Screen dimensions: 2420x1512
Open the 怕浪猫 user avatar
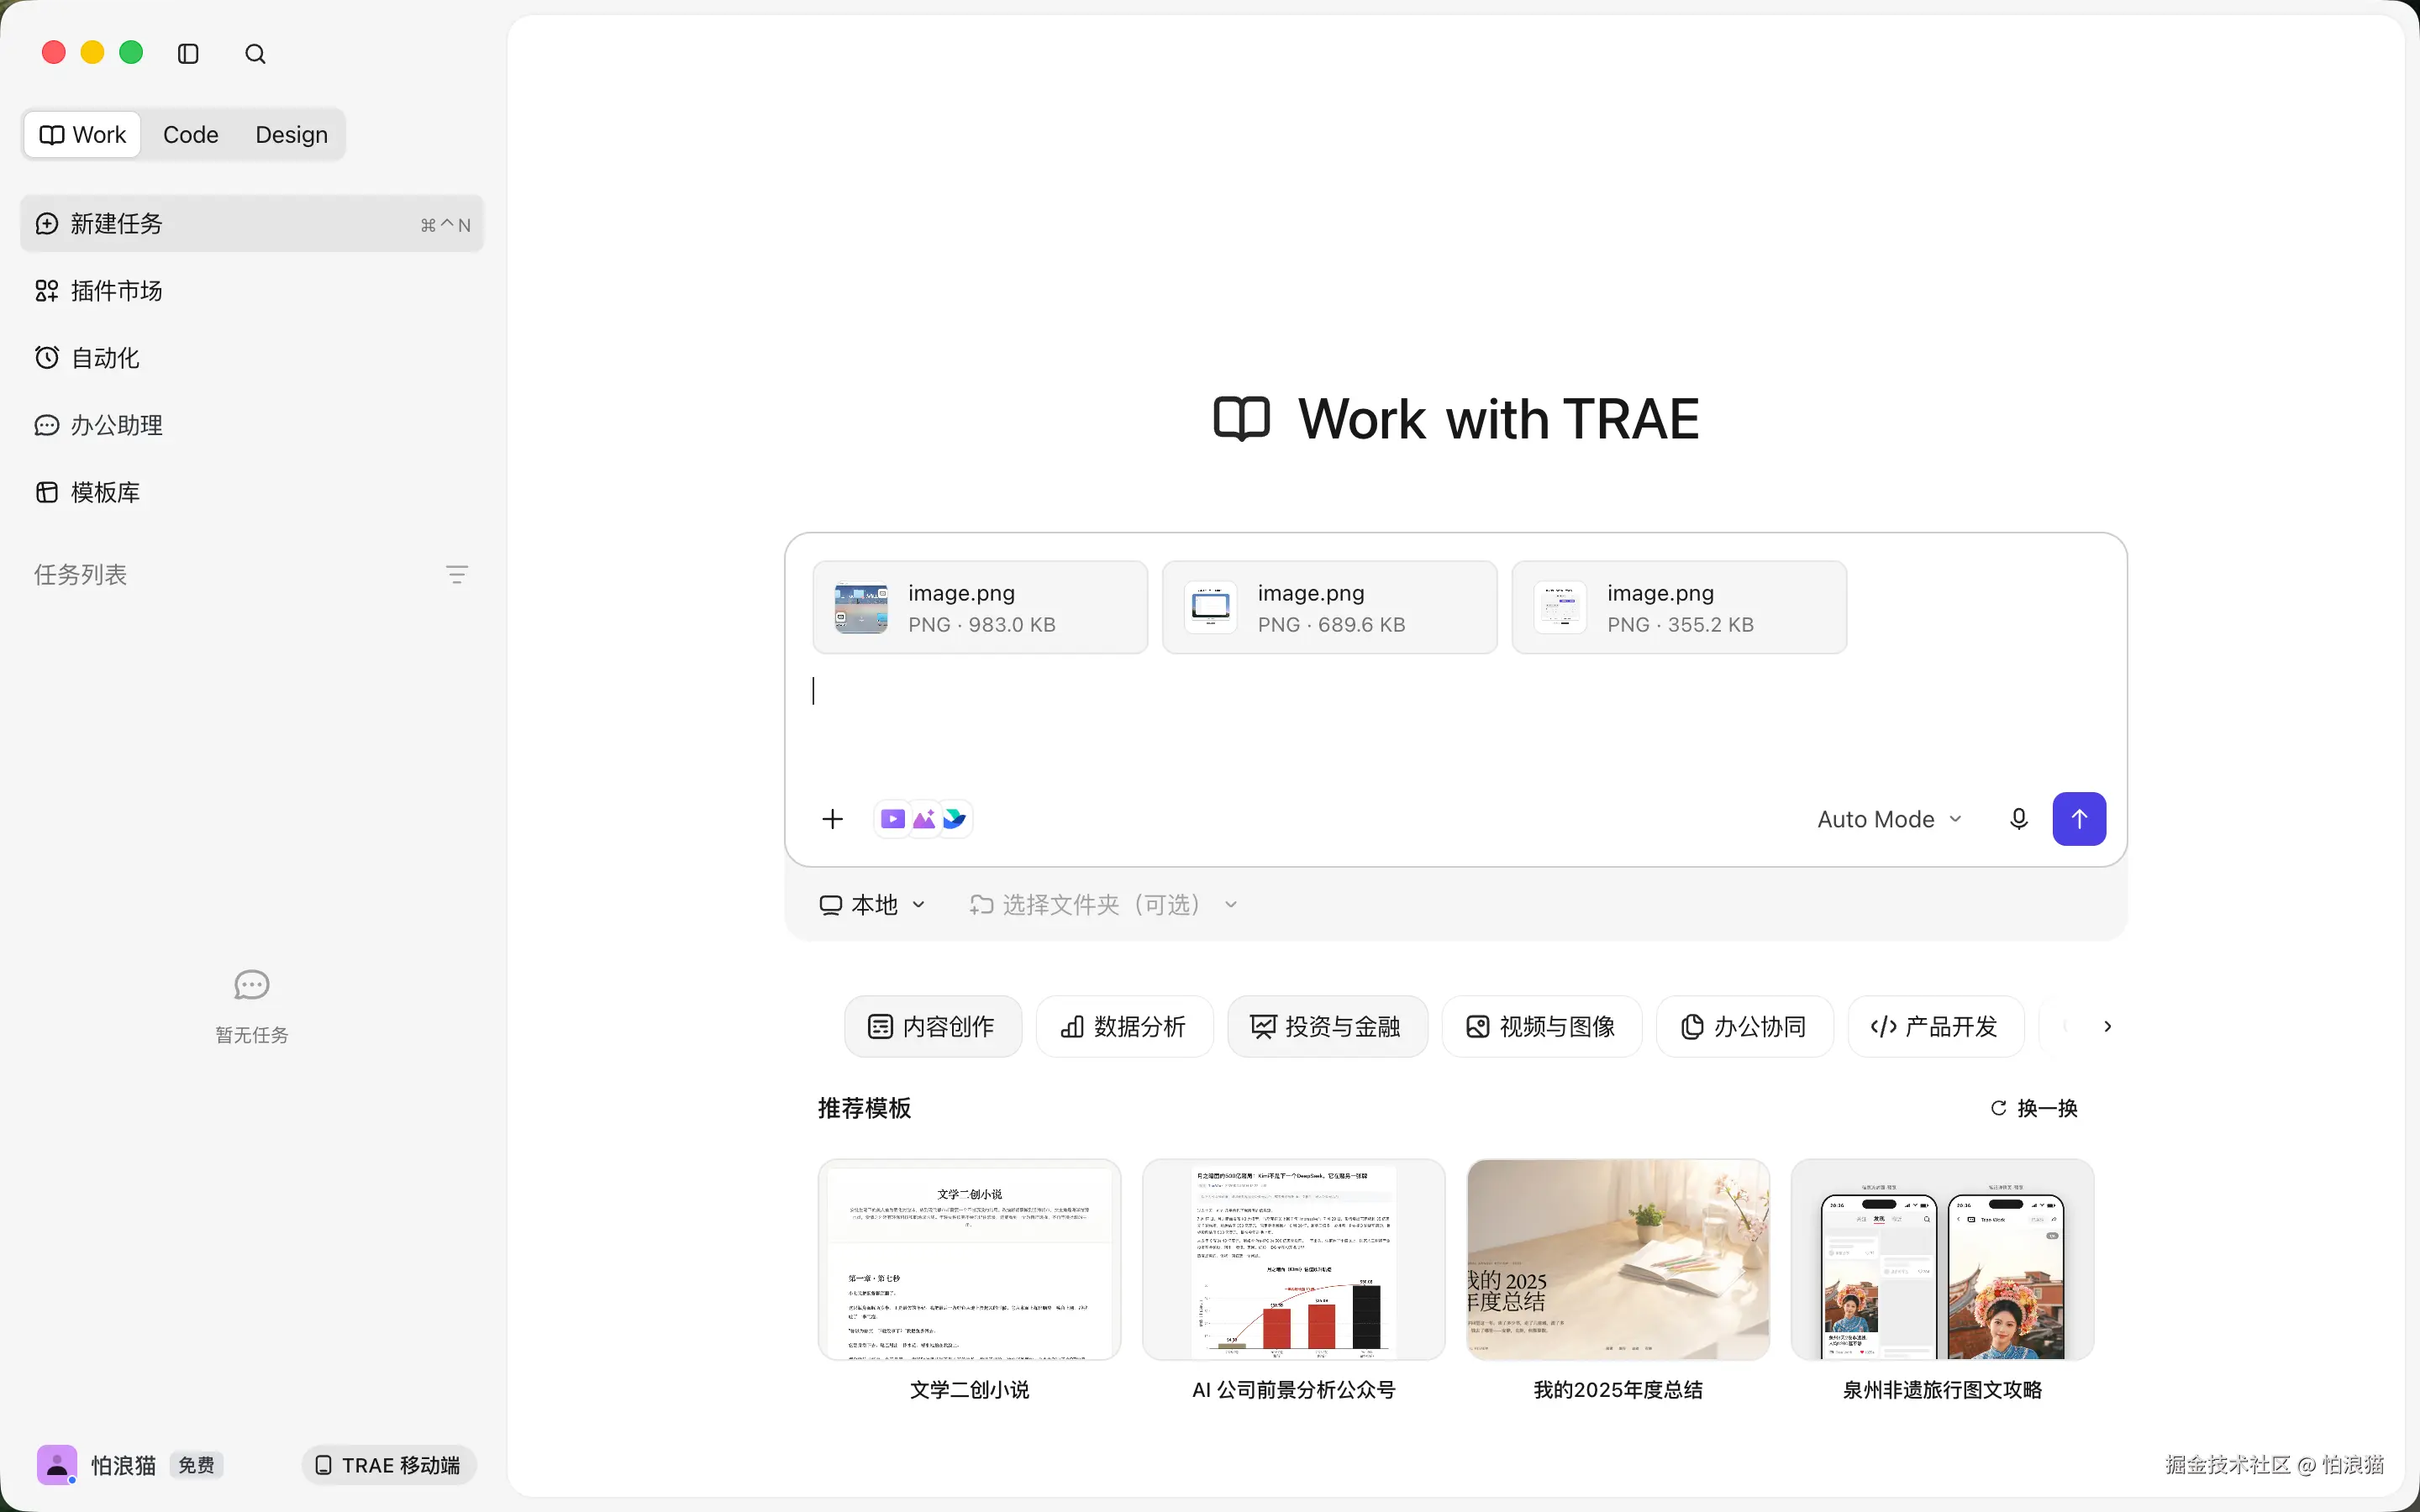(57, 1465)
